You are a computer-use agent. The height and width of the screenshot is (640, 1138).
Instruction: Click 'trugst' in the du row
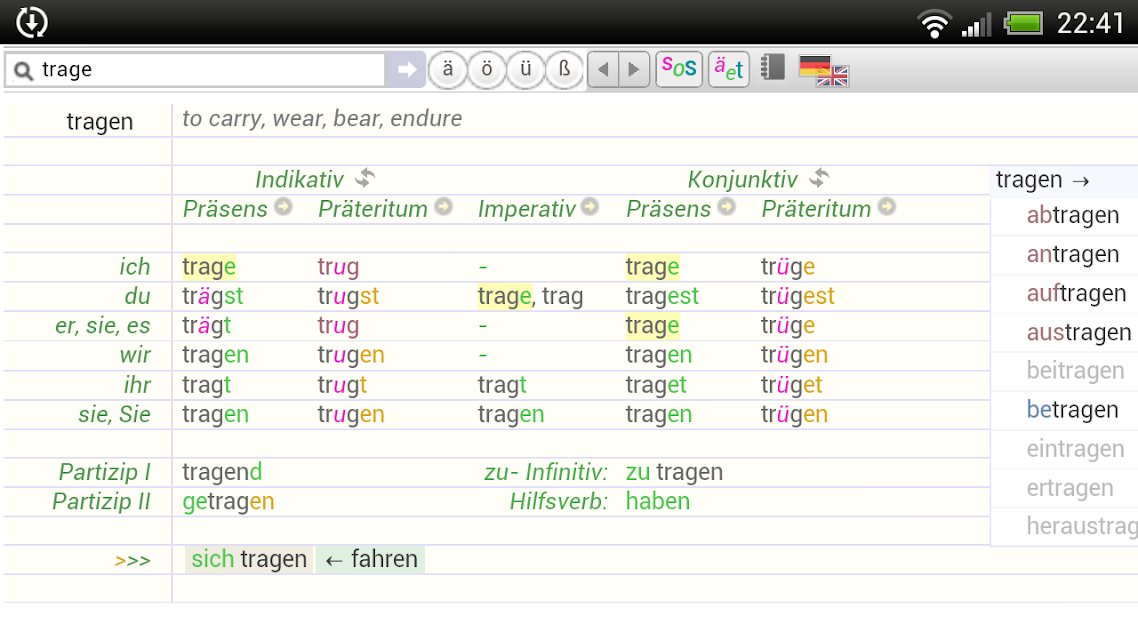pyautogui.click(x=348, y=296)
